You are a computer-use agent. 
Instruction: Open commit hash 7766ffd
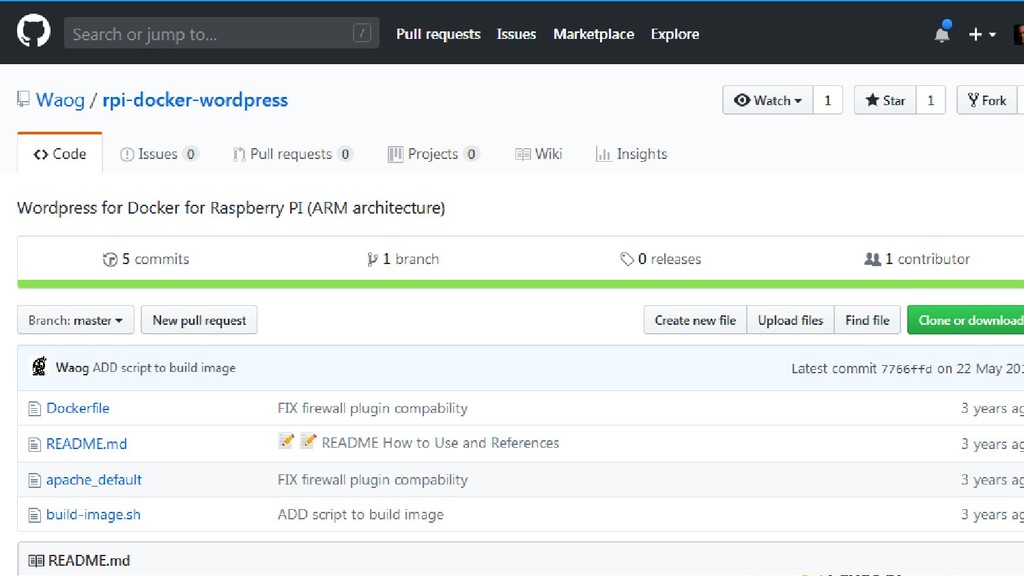(906, 369)
